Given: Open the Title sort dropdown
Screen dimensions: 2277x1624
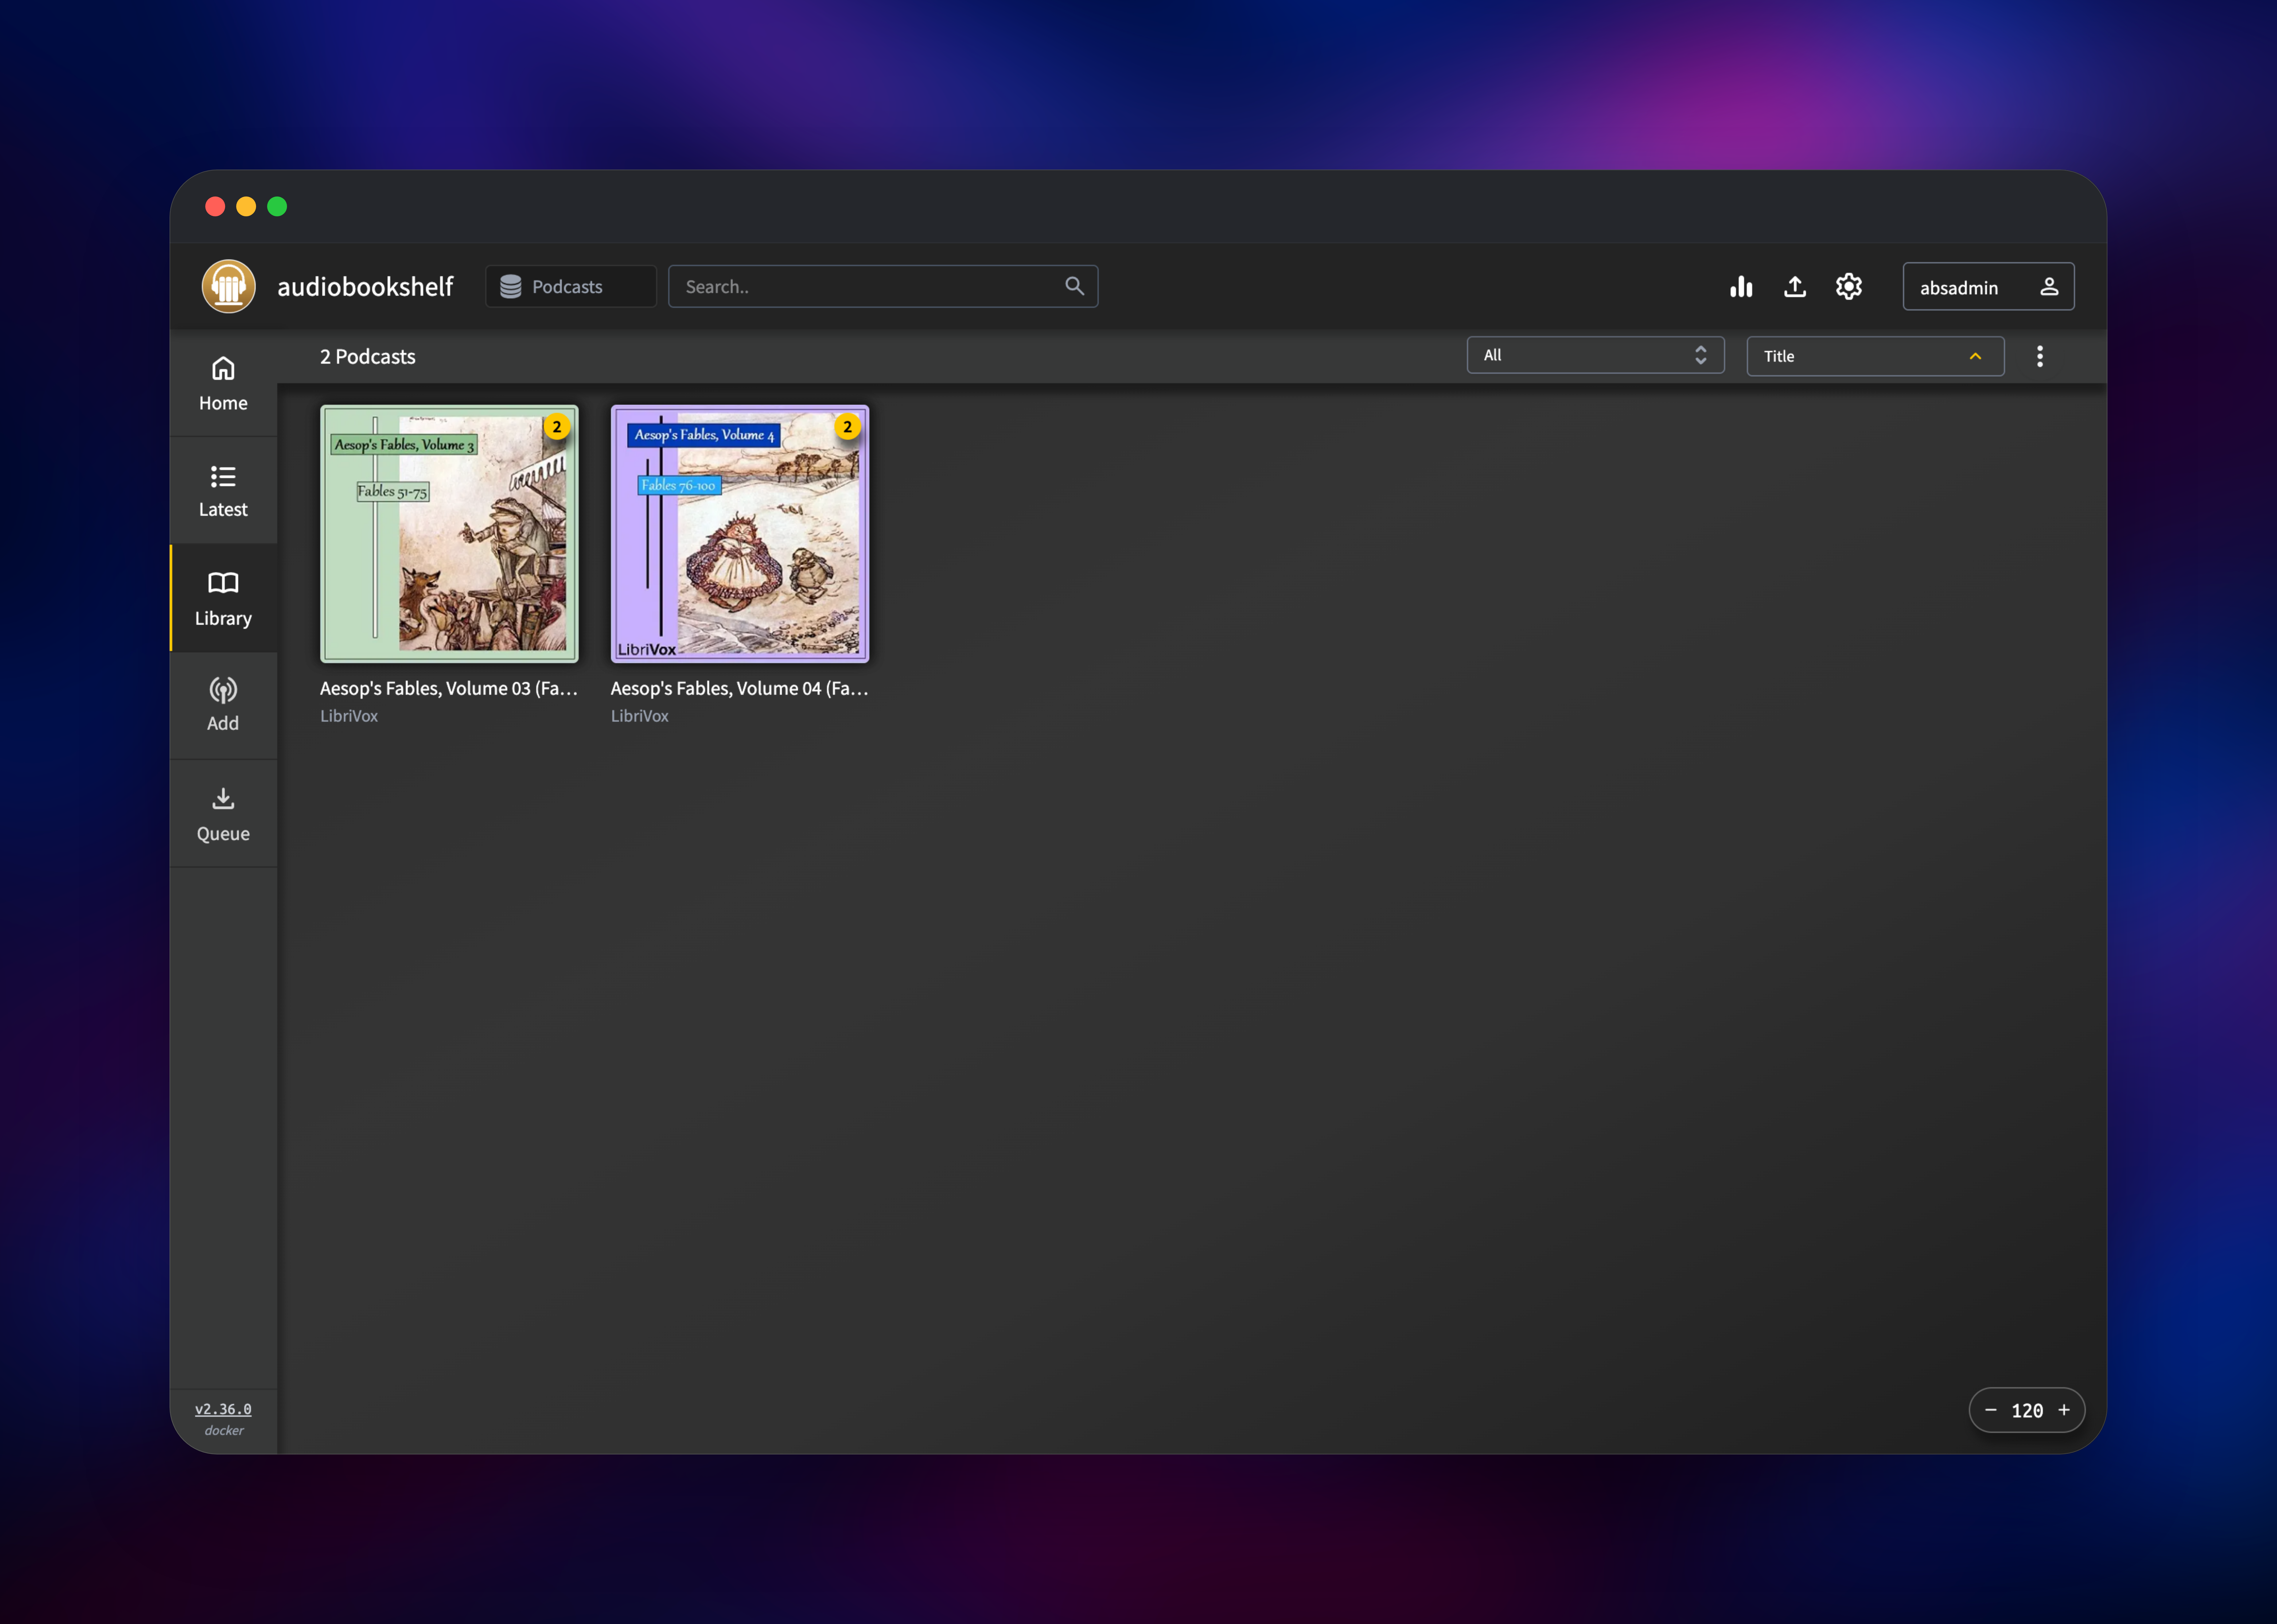Looking at the screenshot, I should point(1875,356).
